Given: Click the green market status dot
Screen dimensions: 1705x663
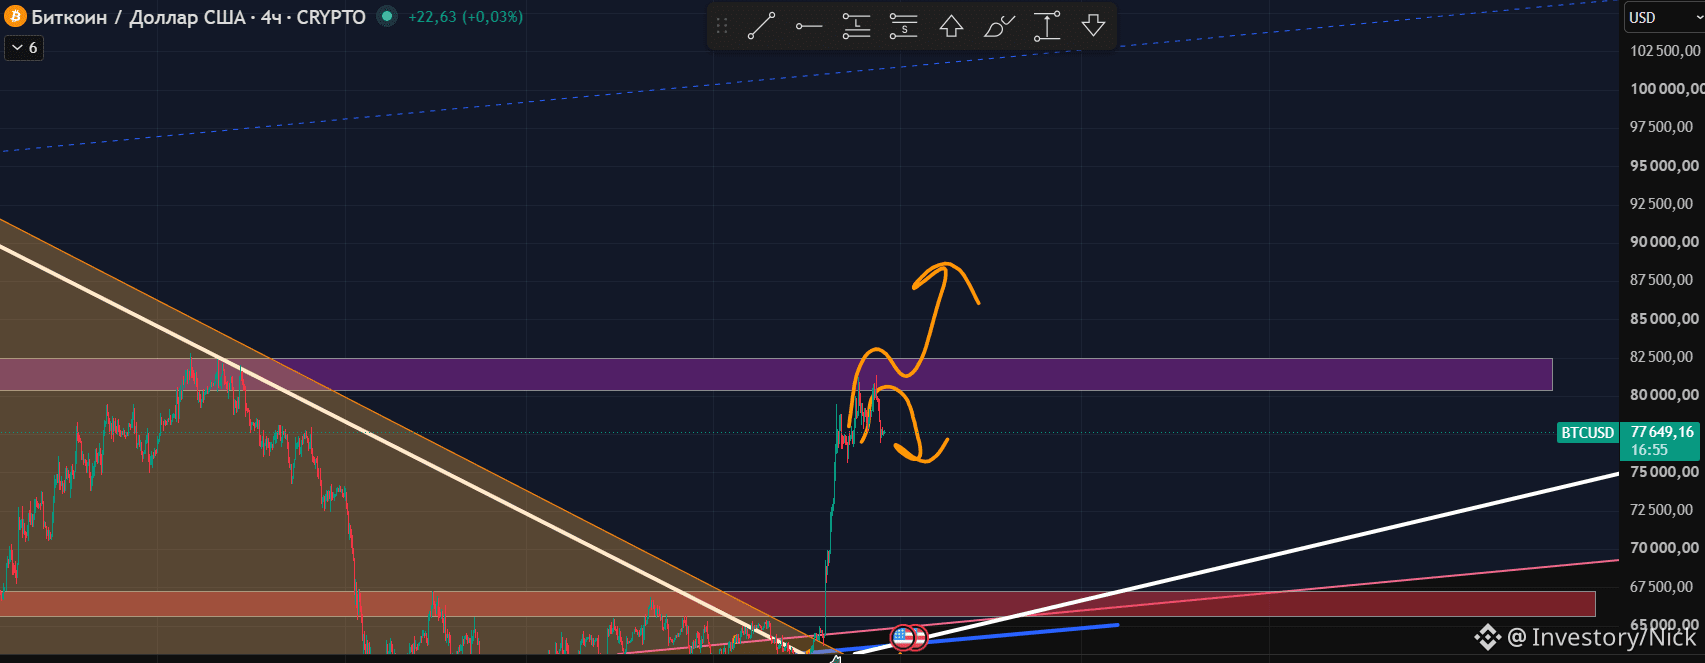Looking at the screenshot, I should 386,17.
